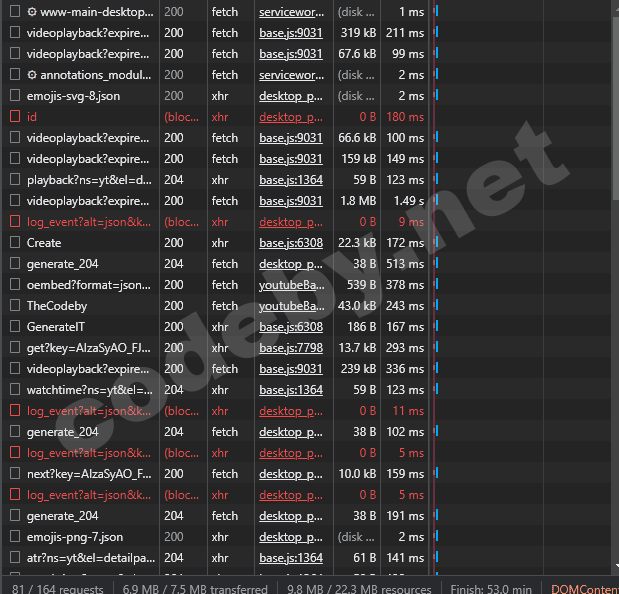The image size is (619, 594).
Task: Click the 513 ms time of generate_204
Action: pyautogui.click(x=405, y=264)
